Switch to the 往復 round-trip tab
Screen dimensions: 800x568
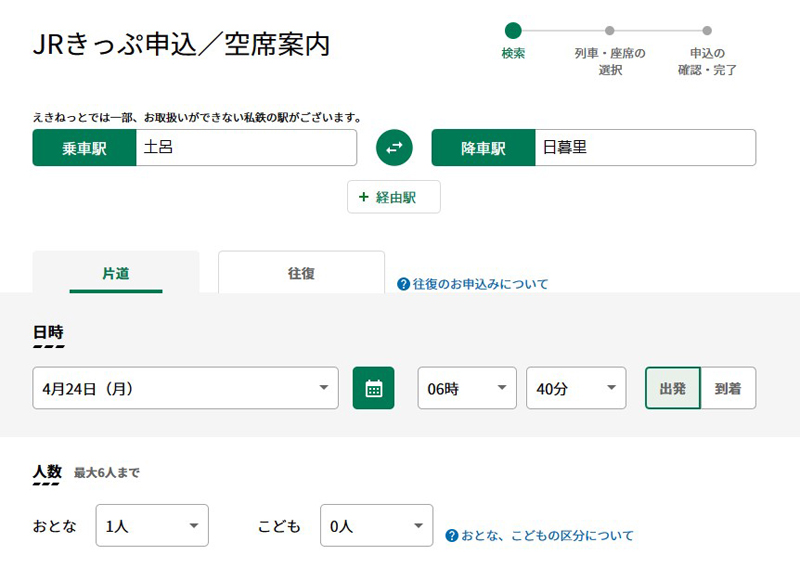[301, 272]
